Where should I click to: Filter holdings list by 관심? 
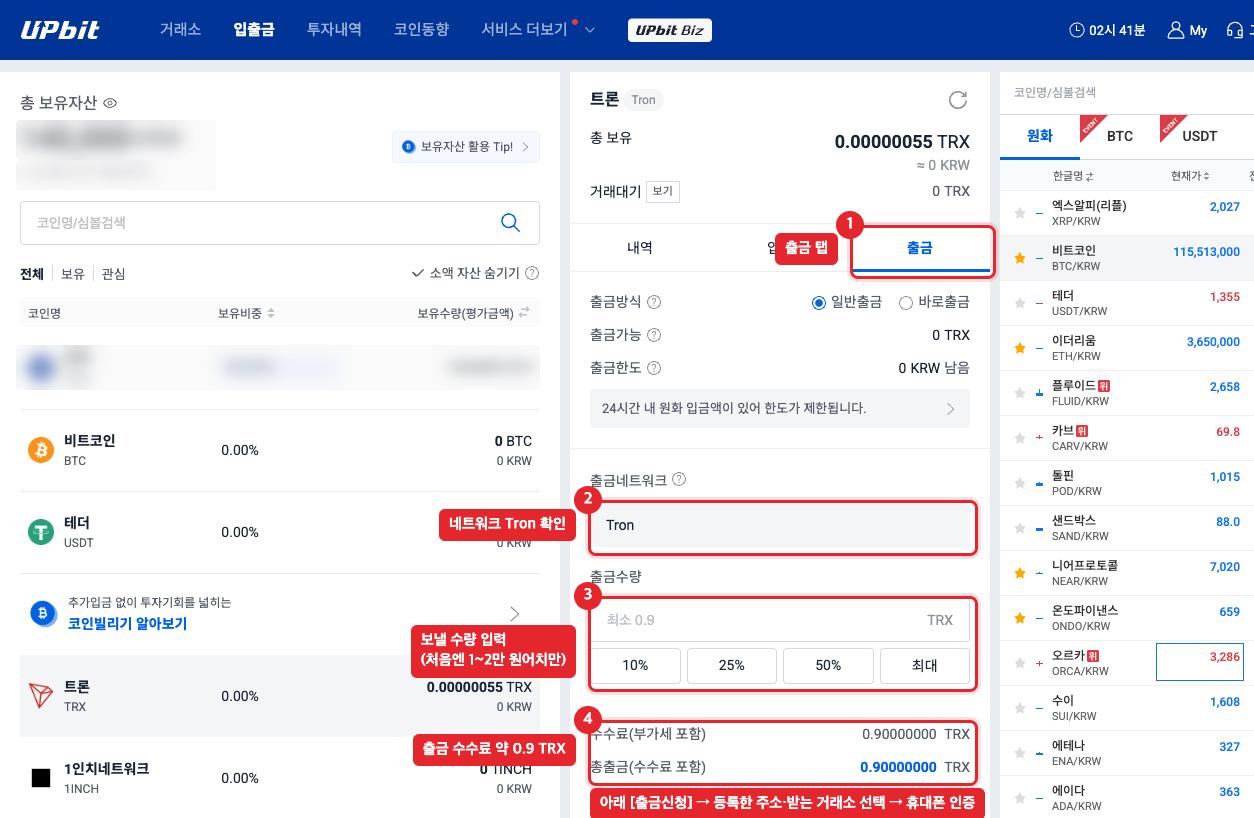pos(114,273)
